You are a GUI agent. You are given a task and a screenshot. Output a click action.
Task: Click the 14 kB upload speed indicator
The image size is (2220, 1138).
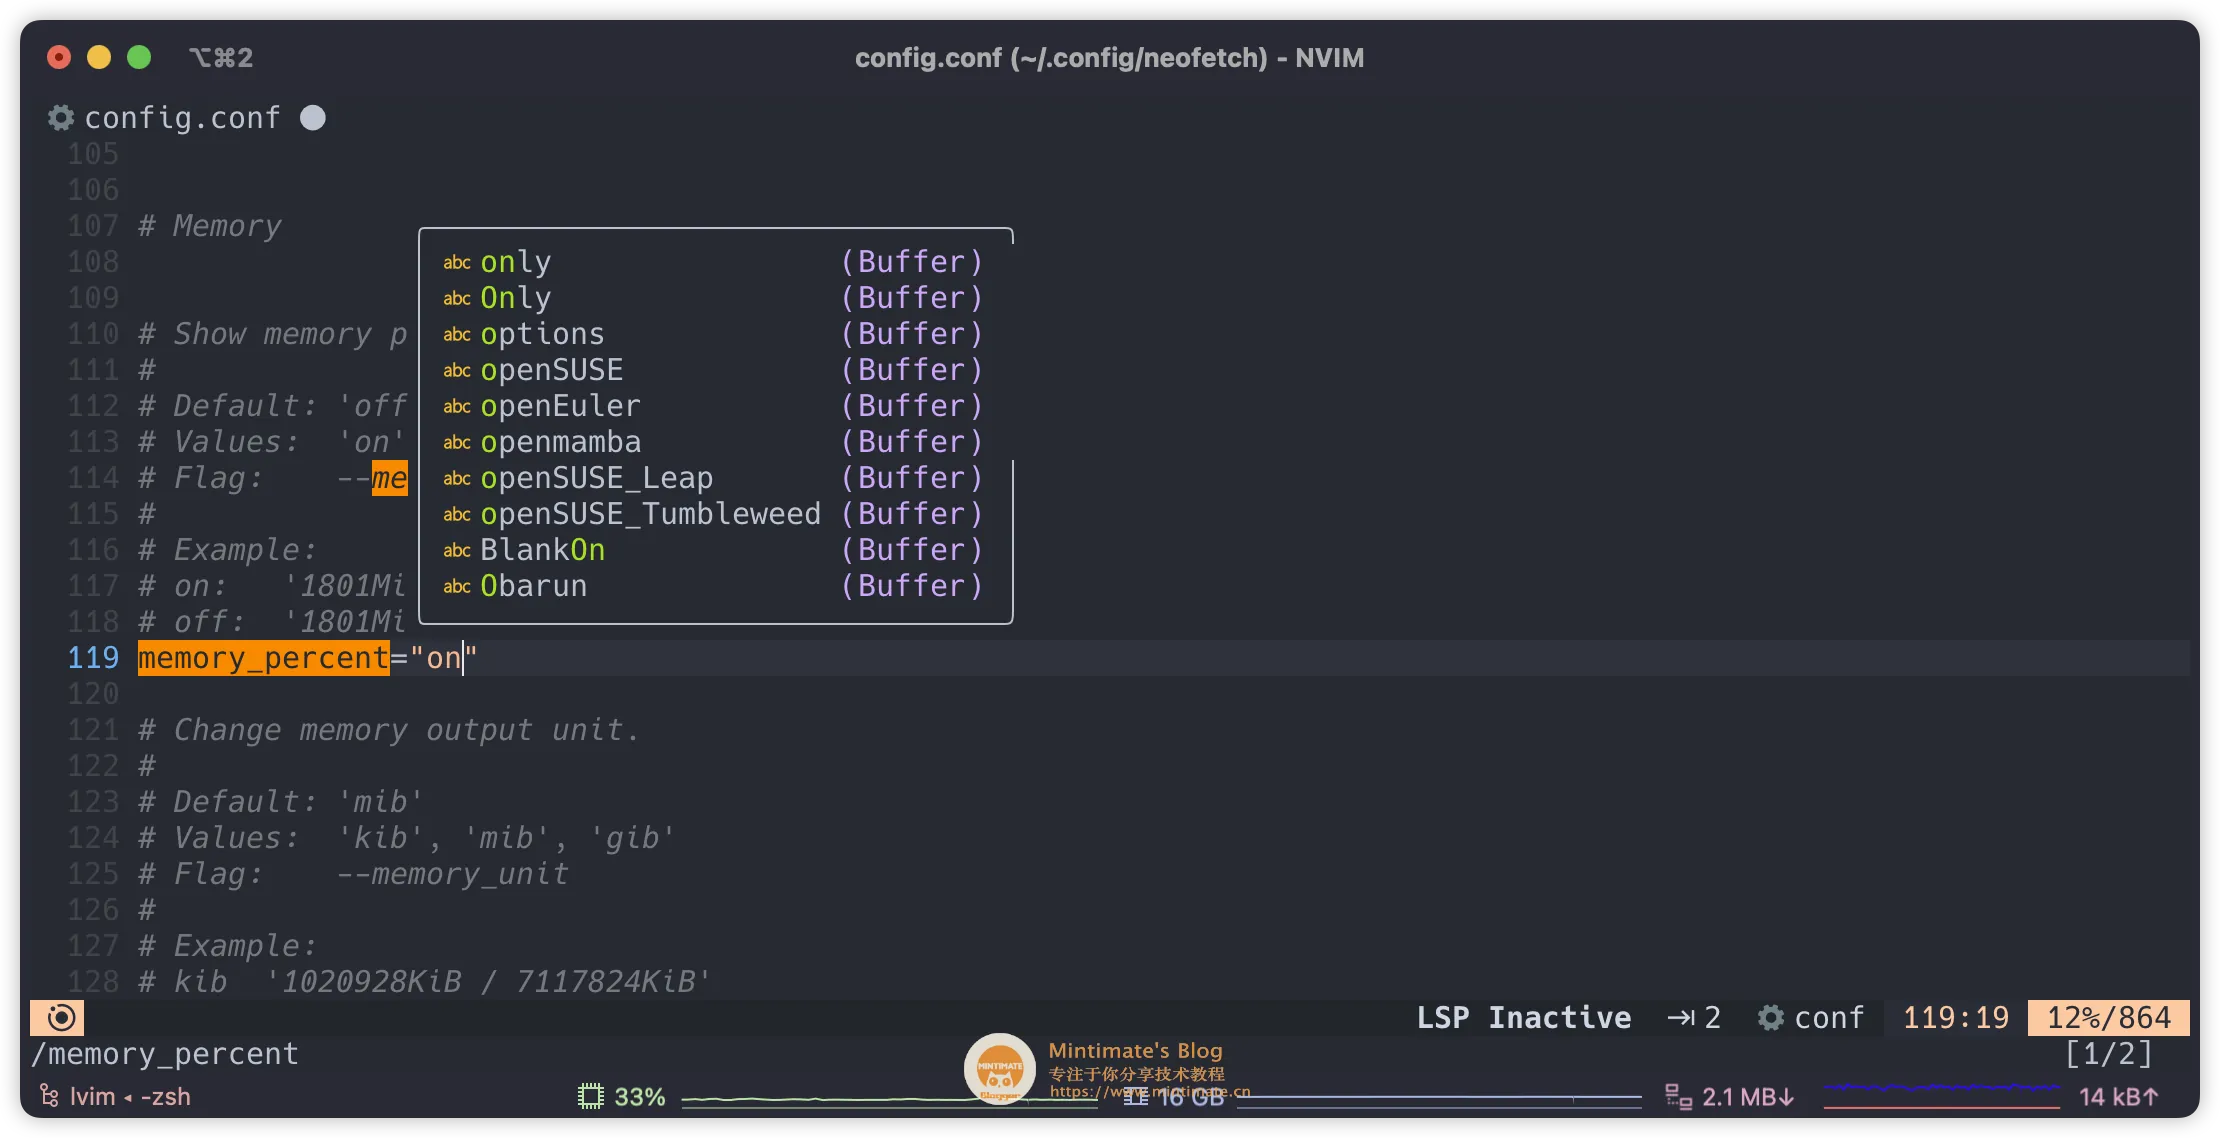click(x=2118, y=1097)
